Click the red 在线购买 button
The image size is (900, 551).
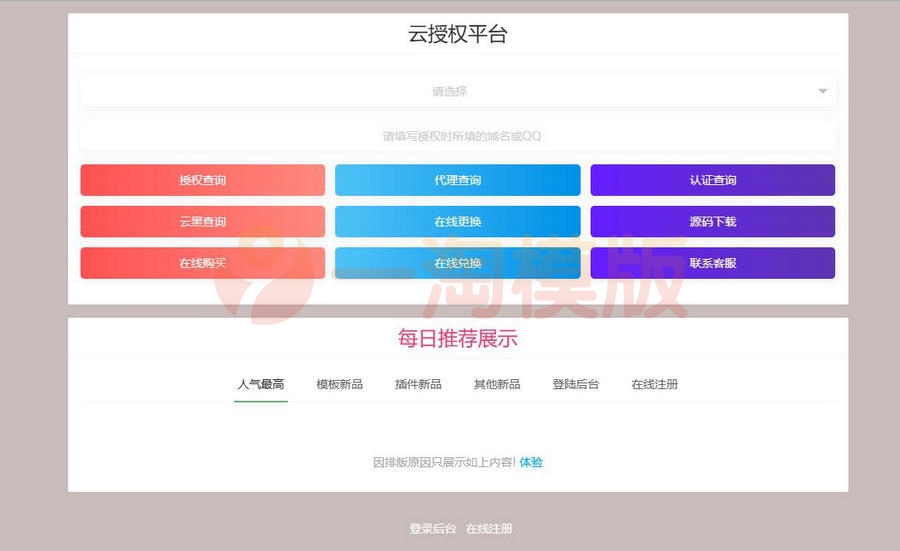[x=203, y=263]
